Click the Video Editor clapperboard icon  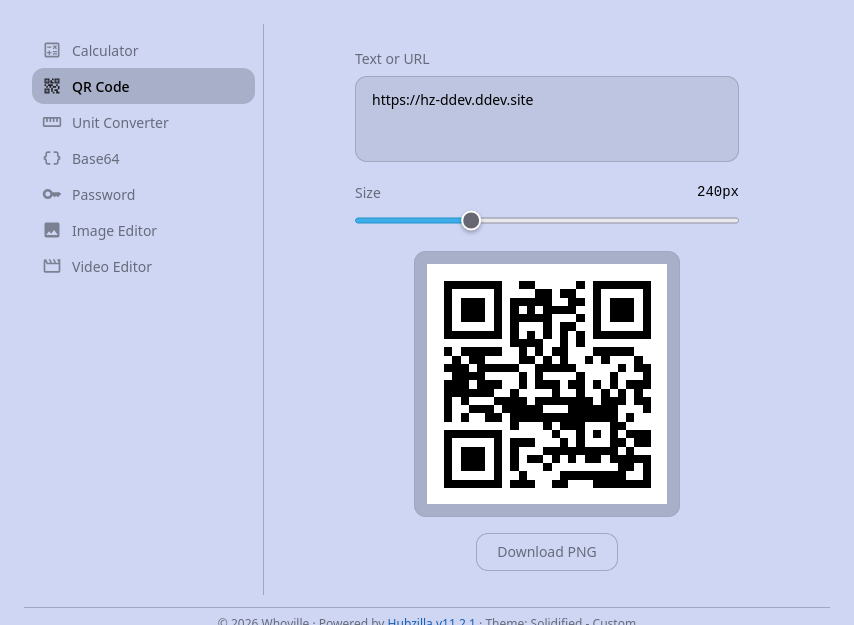[x=52, y=266]
